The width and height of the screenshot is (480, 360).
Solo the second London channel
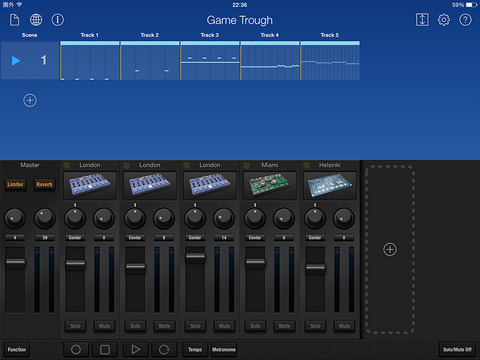[x=135, y=326]
